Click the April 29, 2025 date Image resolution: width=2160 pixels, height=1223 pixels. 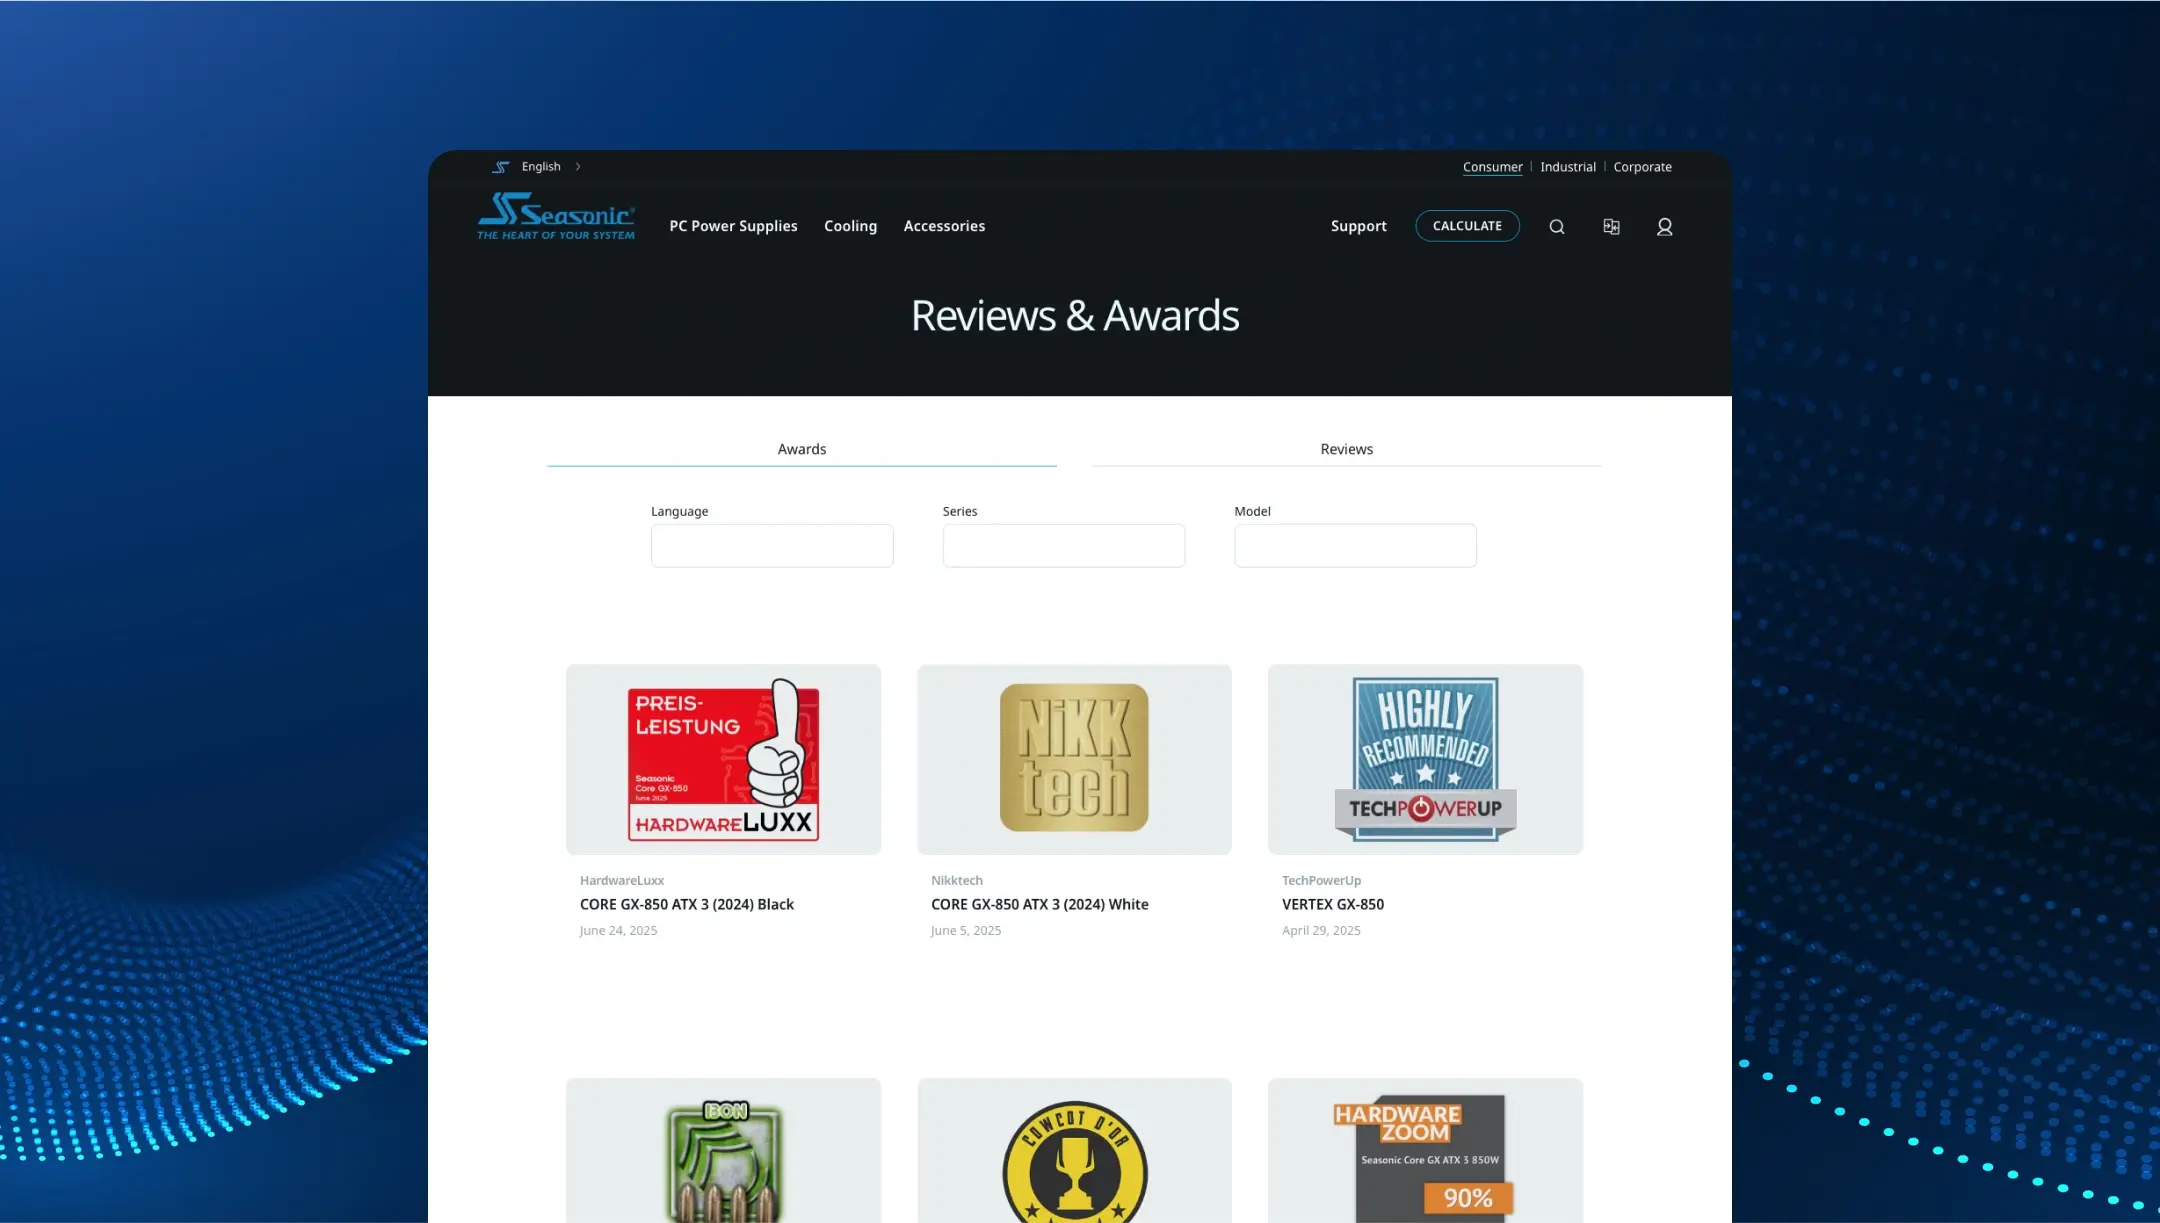click(x=1321, y=931)
